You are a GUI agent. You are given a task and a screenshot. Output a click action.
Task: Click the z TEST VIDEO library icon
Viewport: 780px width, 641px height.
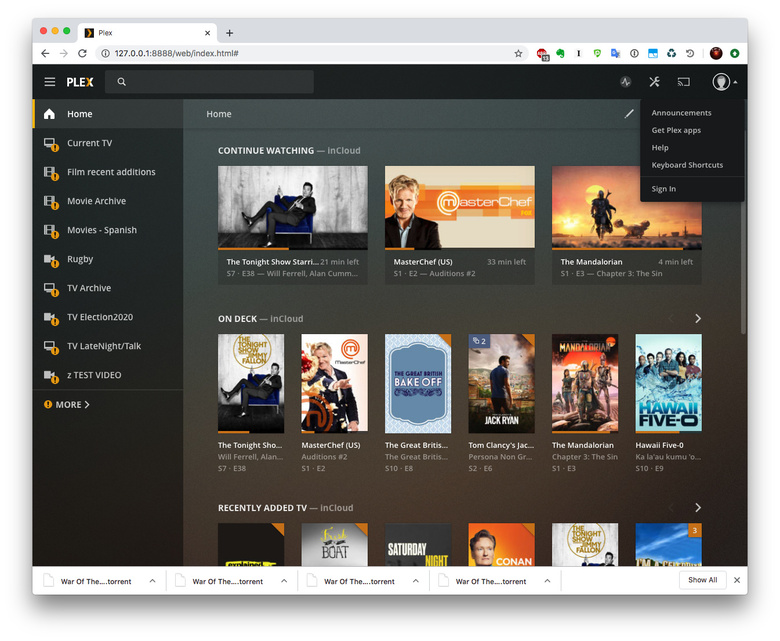tap(51, 376)
